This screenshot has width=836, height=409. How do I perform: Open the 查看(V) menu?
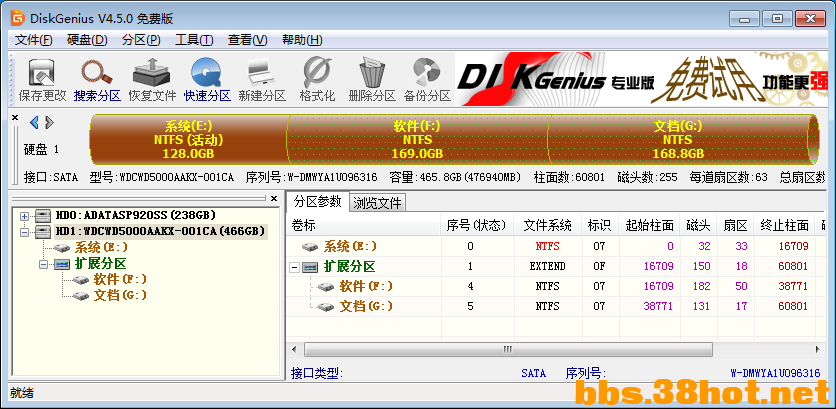247,40
